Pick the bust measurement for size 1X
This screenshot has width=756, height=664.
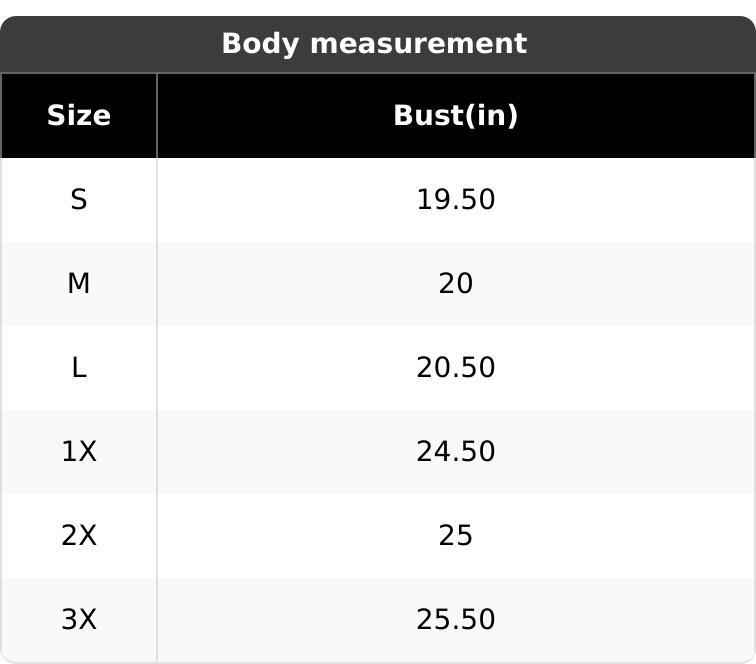tap(455, 452)
